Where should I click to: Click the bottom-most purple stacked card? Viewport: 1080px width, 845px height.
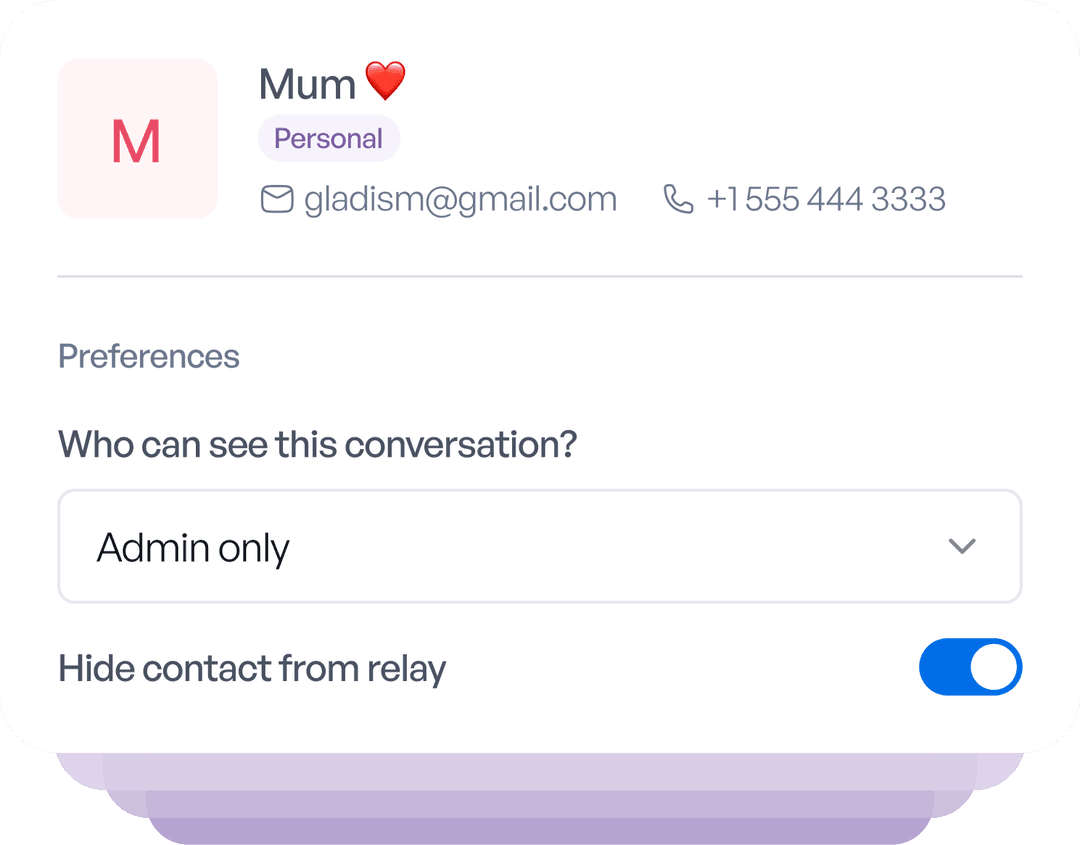pyautogui.click(x=540, y=831)
